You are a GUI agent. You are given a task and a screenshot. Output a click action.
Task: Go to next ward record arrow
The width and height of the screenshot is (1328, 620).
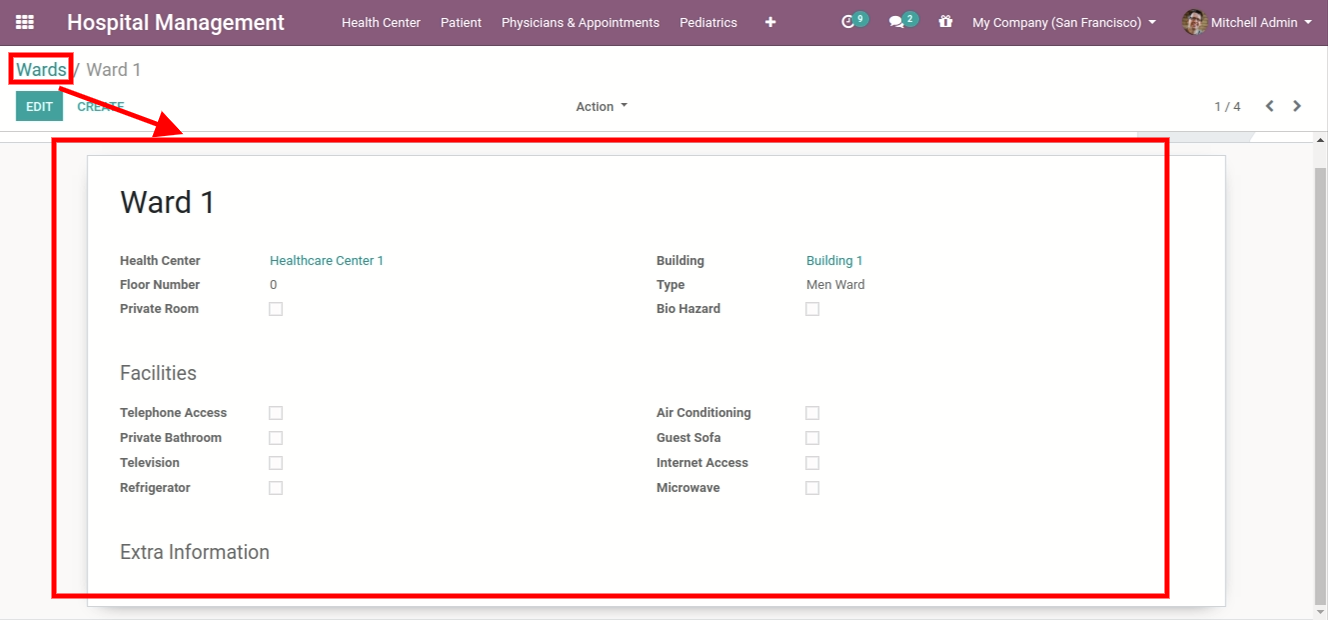click(1297, 106)
